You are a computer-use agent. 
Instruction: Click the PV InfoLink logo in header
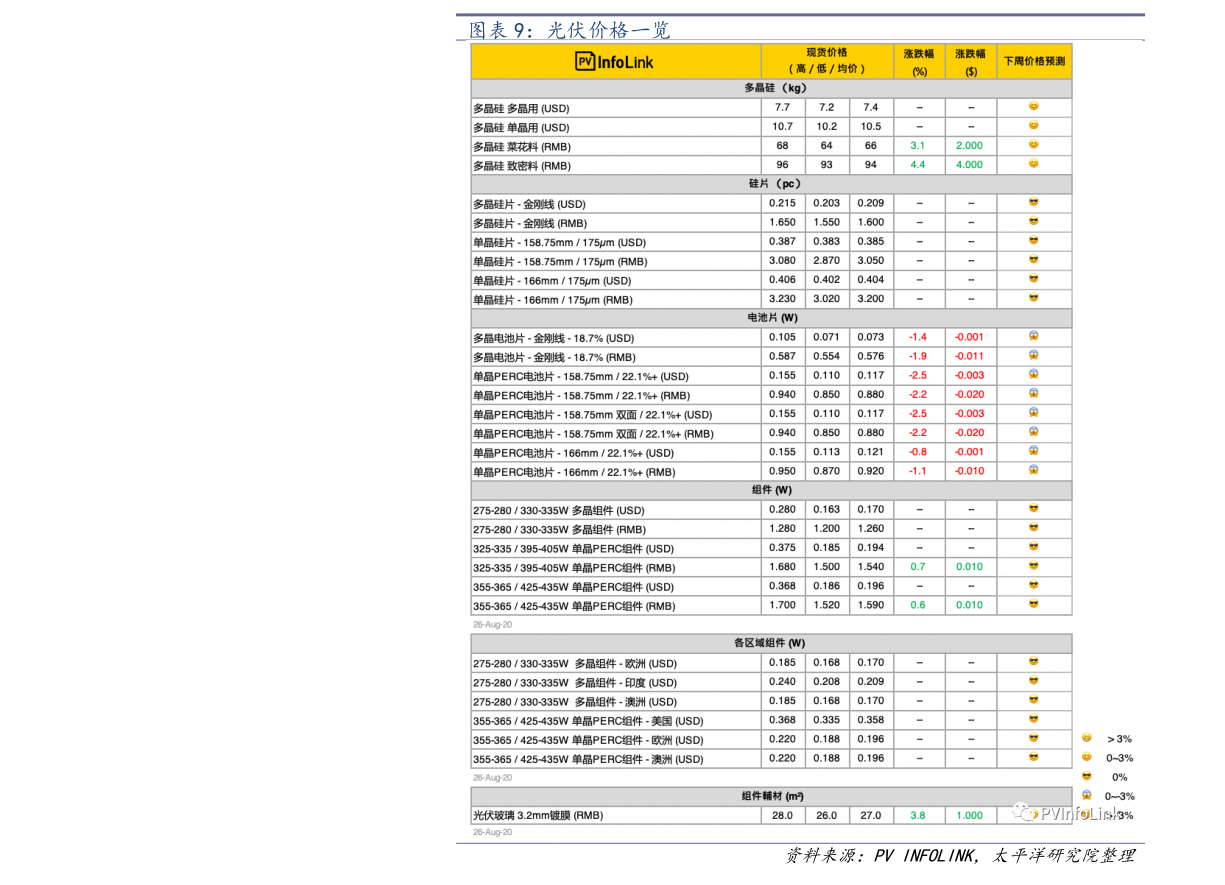[x=614, y=62]
